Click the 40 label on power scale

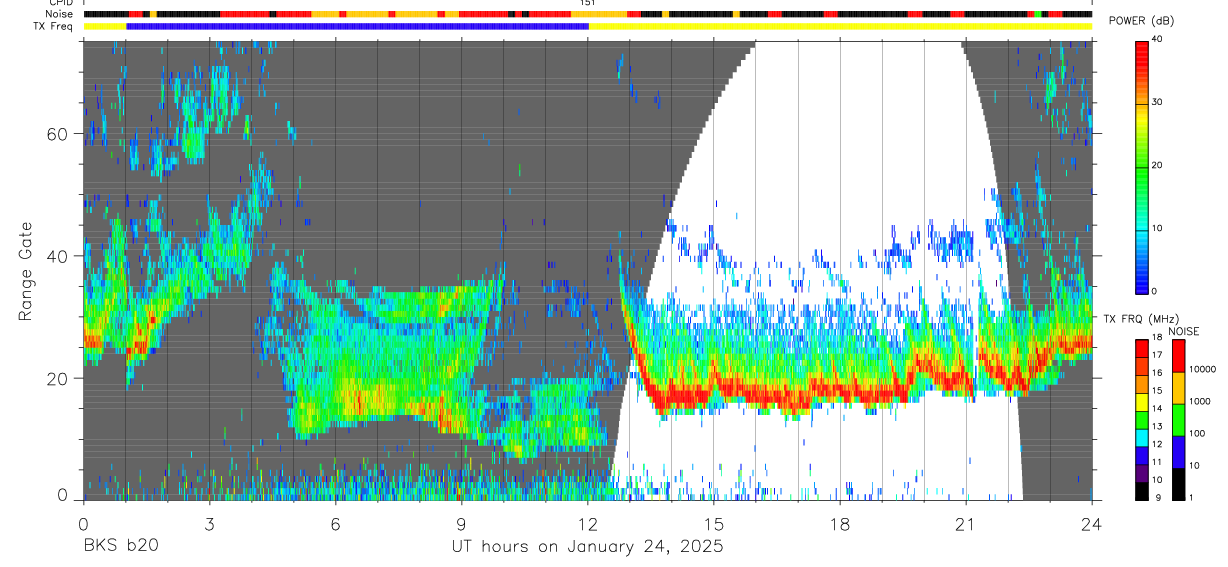coord(1157,39)
